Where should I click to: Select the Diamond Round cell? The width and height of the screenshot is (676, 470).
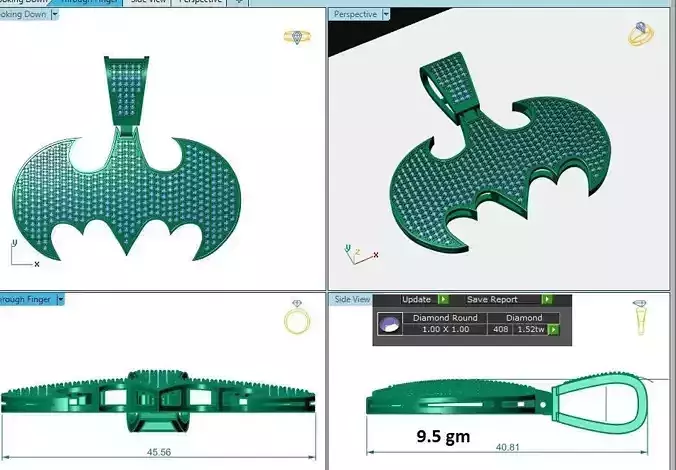(x=445, y=318)
